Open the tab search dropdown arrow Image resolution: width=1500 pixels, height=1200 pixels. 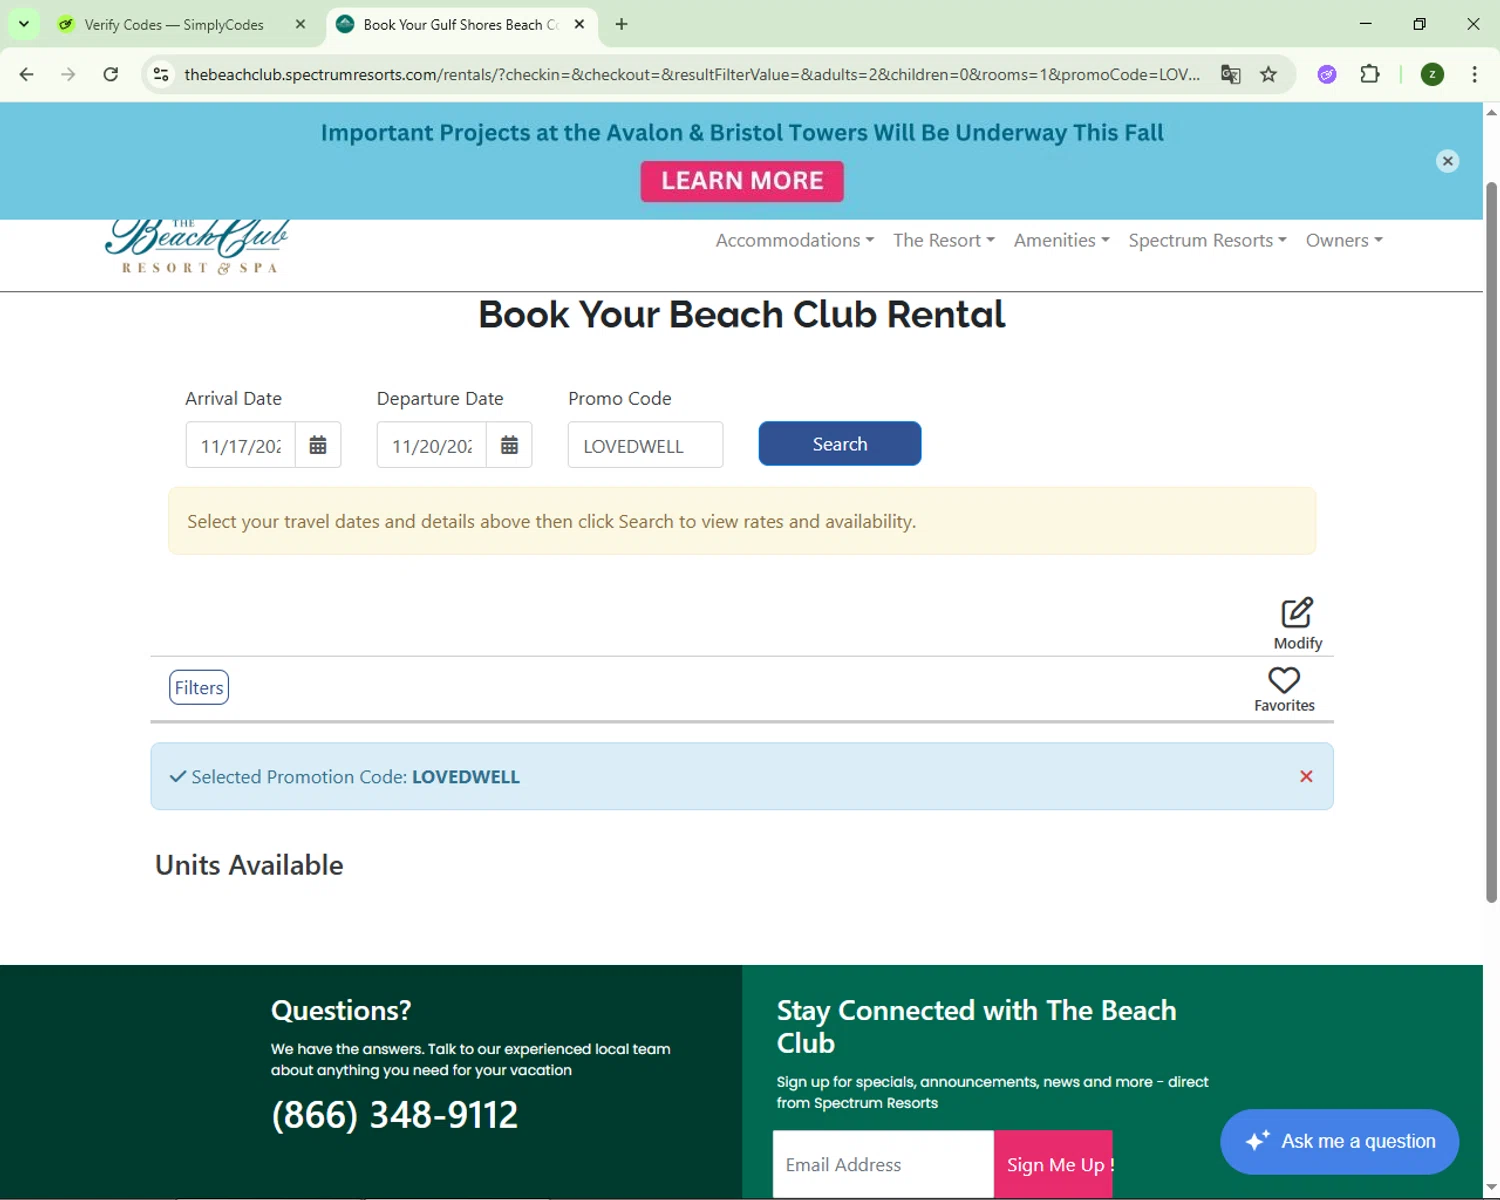coord(24,24)
